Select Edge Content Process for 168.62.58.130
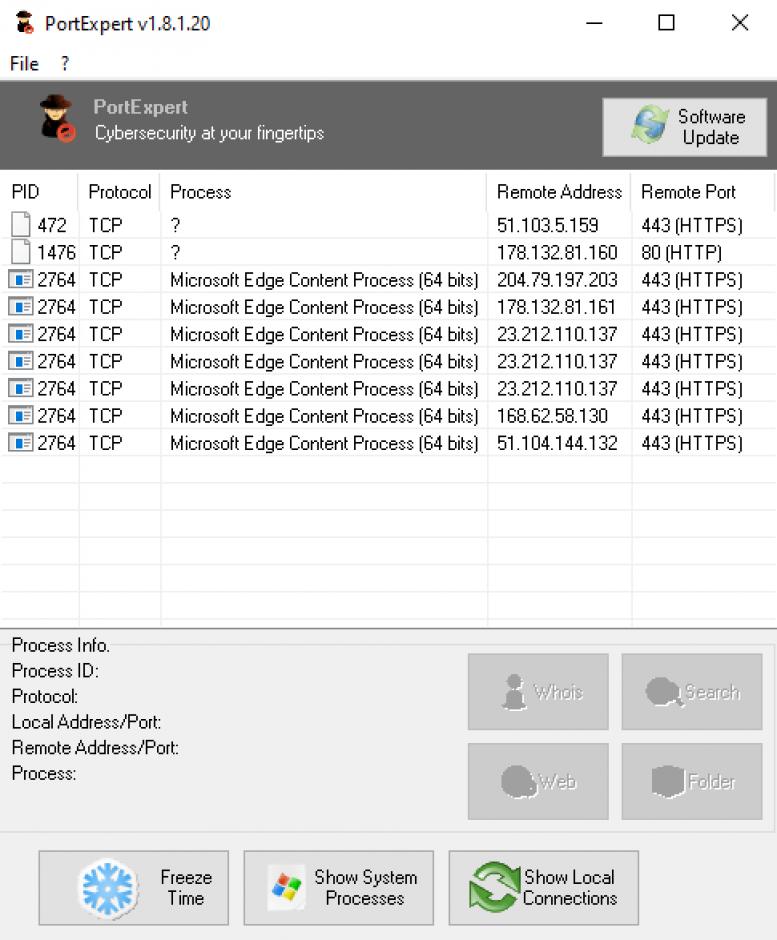777x940 pixels. click(x=324, y=416)
